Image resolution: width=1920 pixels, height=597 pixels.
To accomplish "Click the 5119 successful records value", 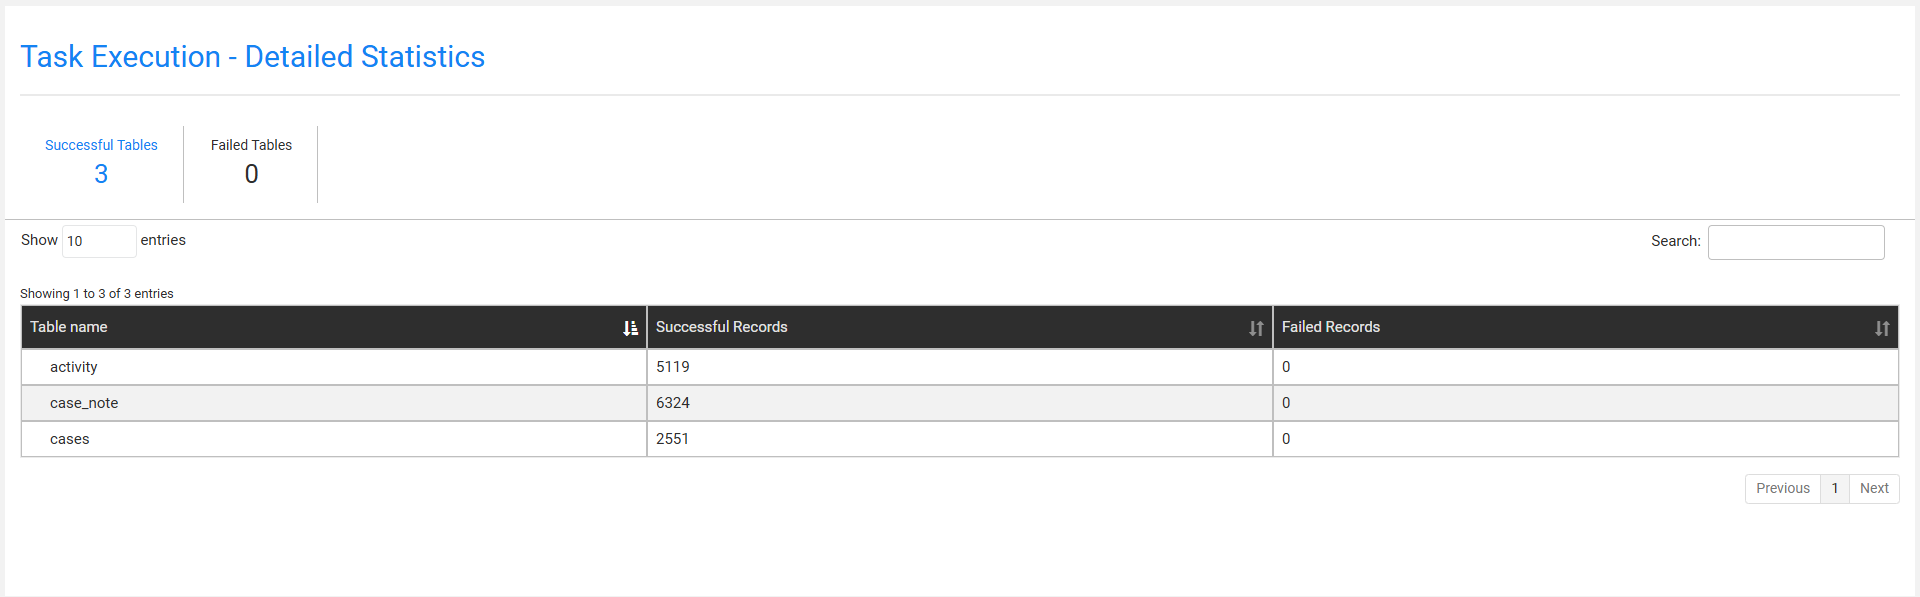I will 673,367.
